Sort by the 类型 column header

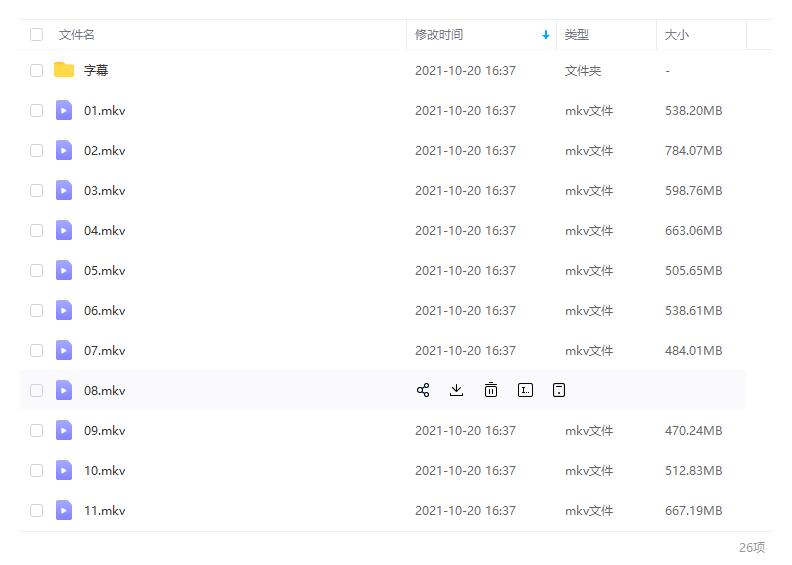tap(576, 34)
